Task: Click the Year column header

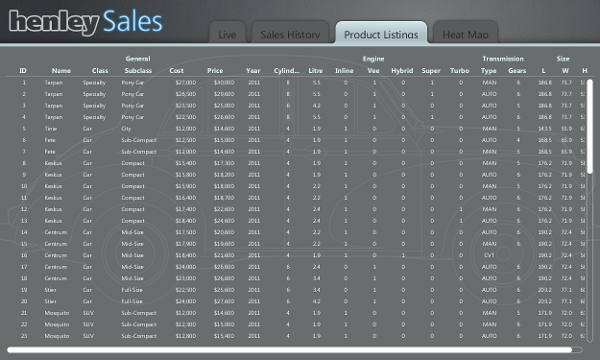Action: click(253, 70)
